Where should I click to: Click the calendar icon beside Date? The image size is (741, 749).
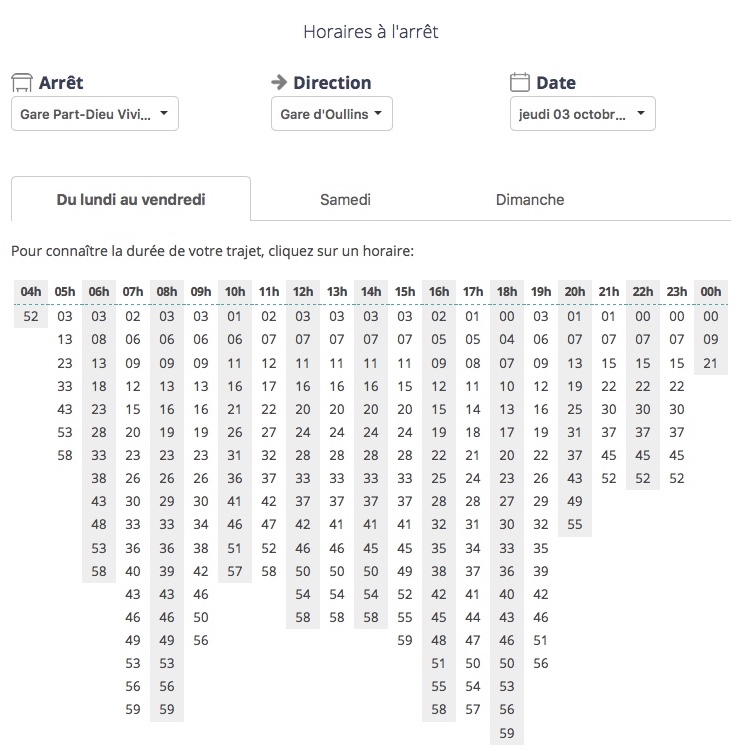tap(519, 82)
